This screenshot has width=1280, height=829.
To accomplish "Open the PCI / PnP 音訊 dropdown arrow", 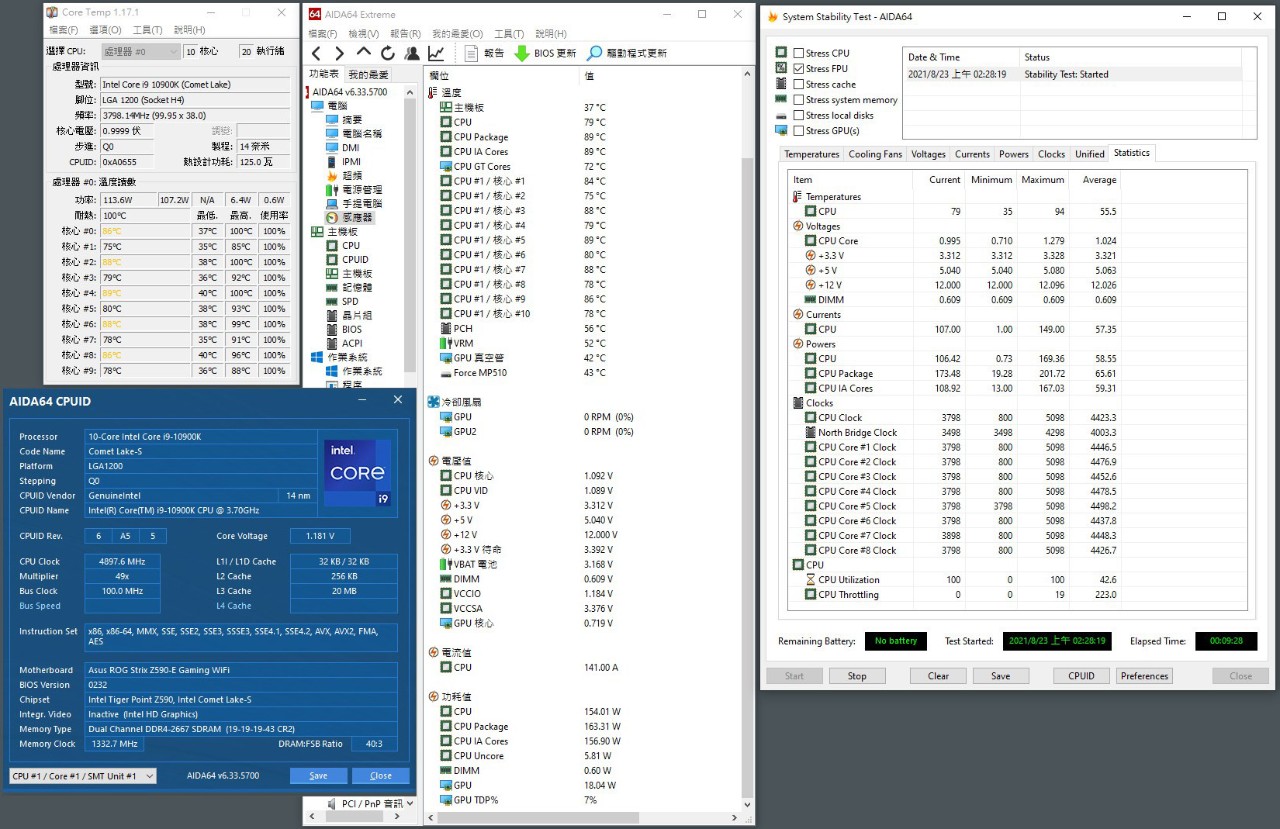I will point(409,803).
